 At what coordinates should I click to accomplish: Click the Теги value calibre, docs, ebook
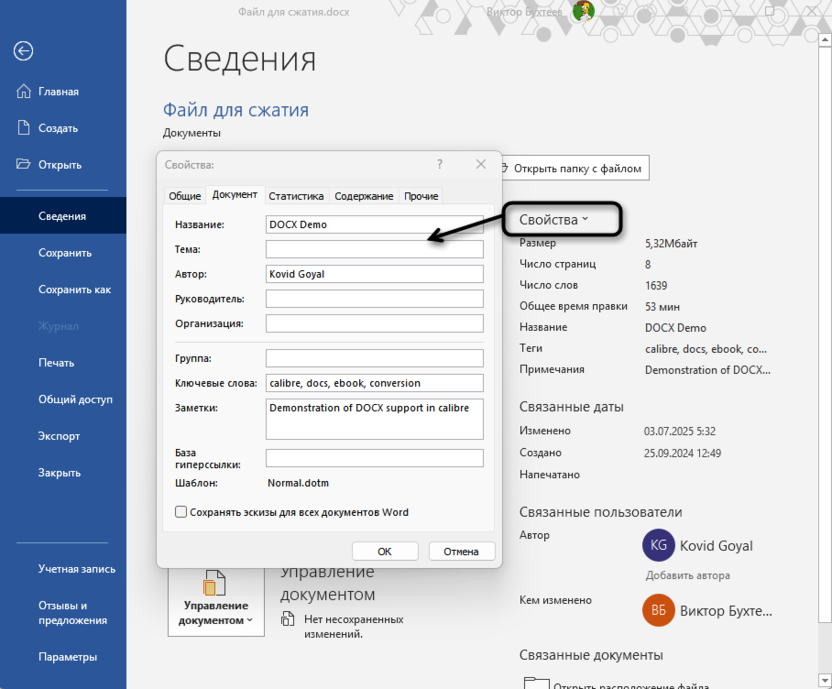(706, 349)
